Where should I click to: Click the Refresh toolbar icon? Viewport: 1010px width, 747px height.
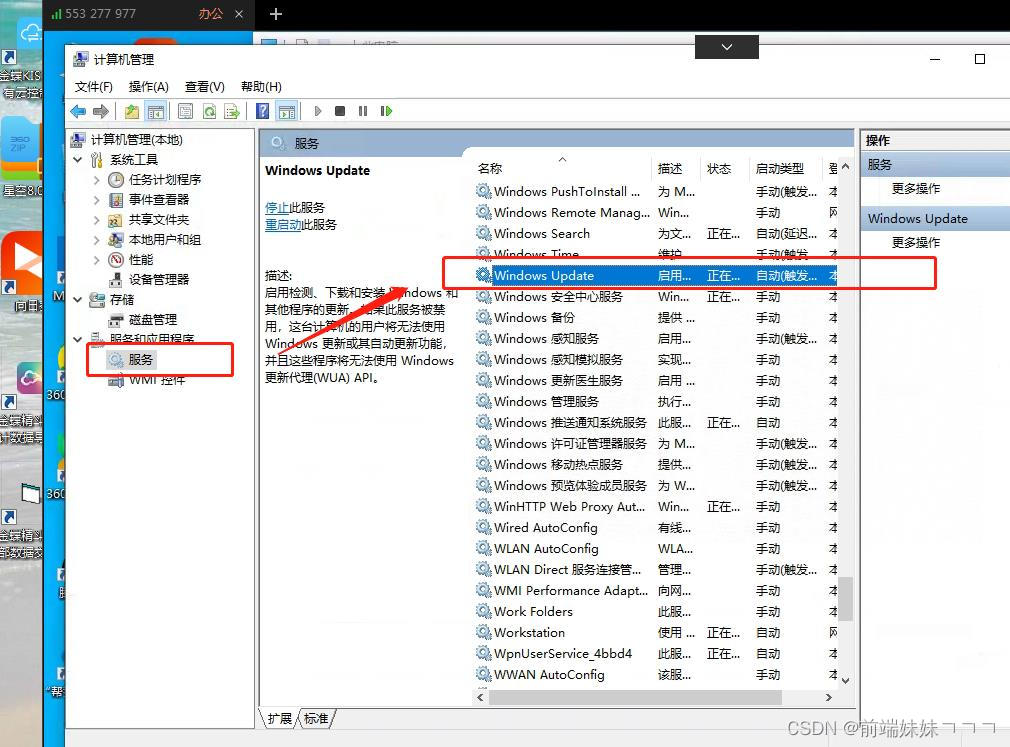pos(209,111)
